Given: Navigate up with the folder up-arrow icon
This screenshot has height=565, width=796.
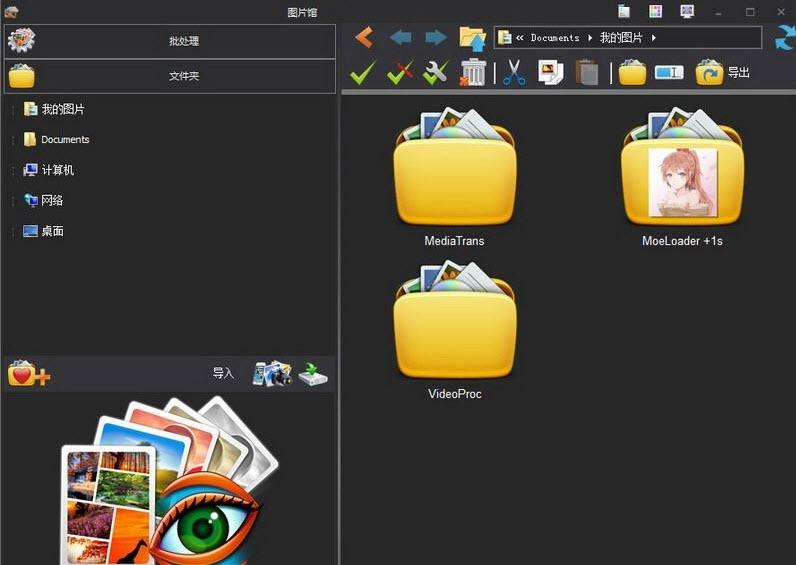Looking at the screenshot, I should 473,39.
